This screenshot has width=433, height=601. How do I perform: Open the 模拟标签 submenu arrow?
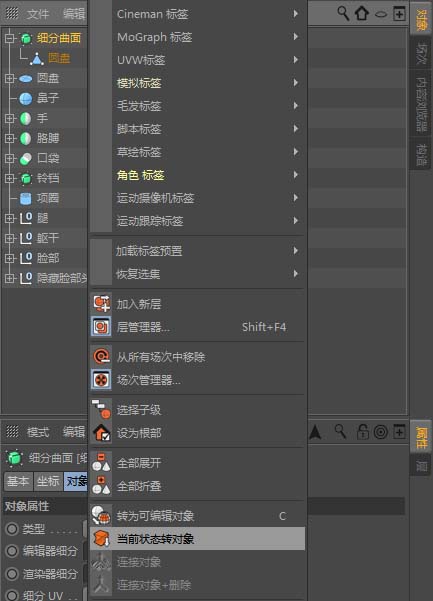pos(295,83)
